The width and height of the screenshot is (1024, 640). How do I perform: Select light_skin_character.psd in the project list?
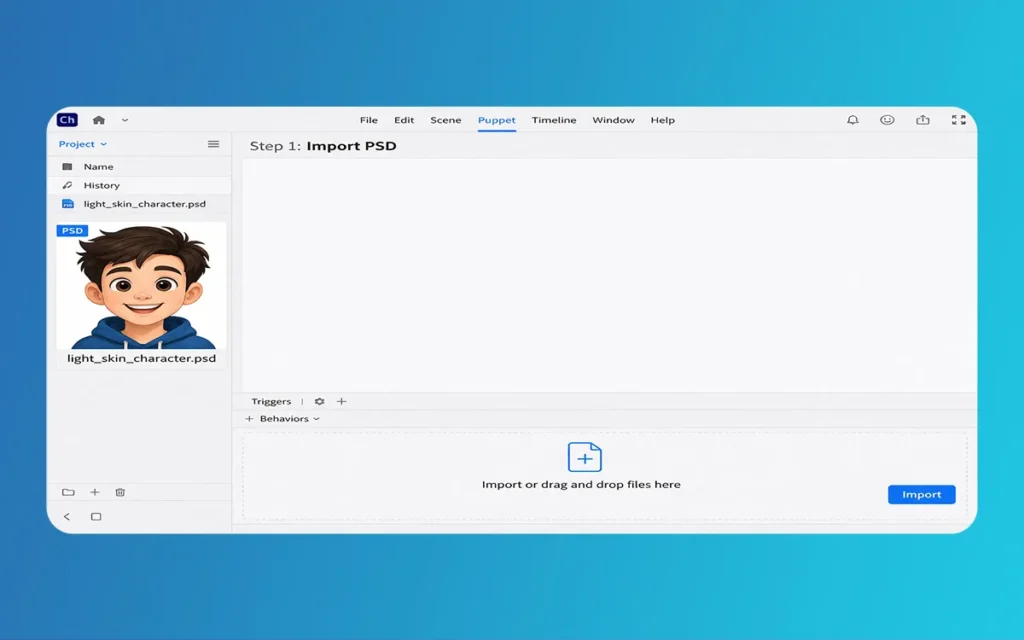(x=144, y=204)
